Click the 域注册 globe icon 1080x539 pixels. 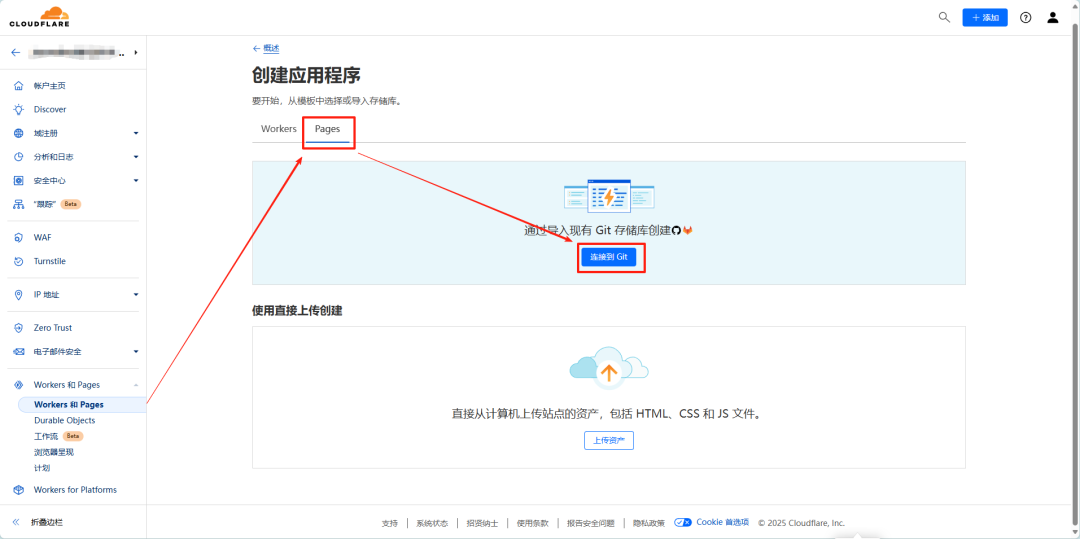click(19, 134)
